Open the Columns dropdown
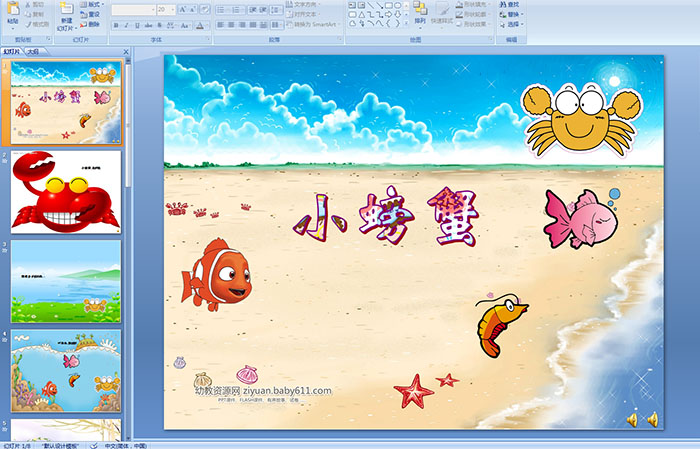 276,25
